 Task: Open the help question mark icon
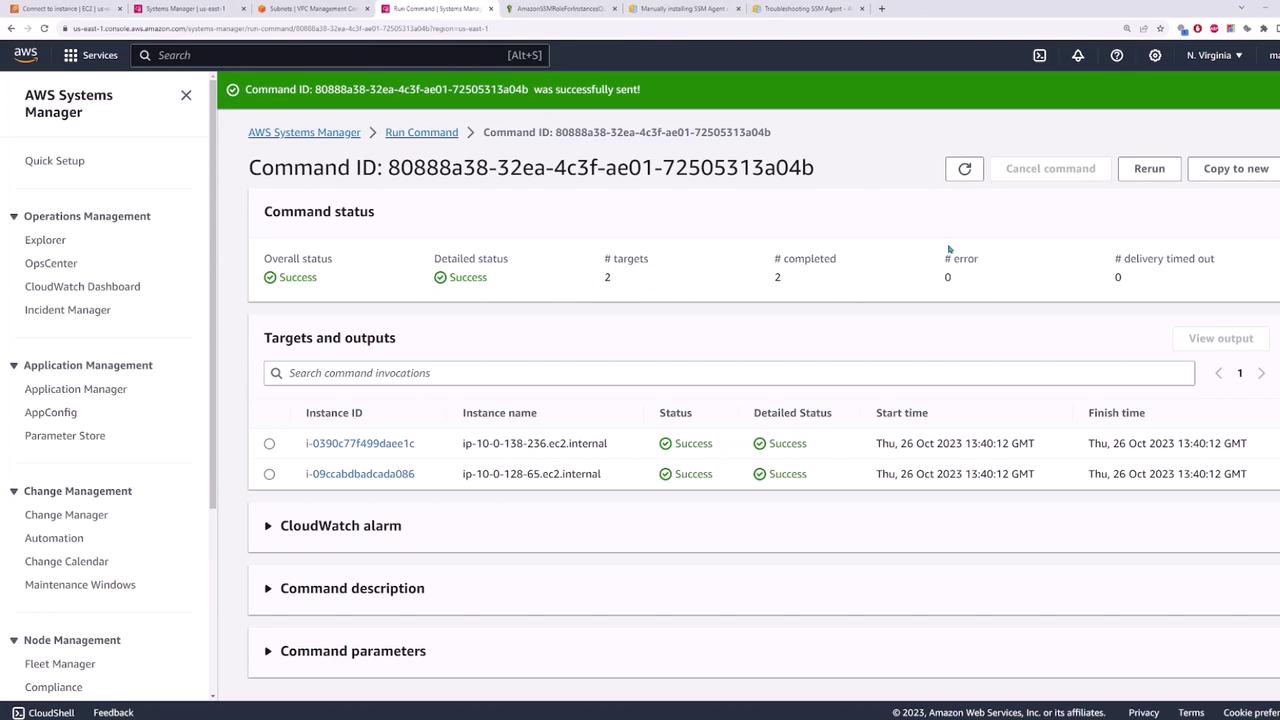(x=1117, y=55)
